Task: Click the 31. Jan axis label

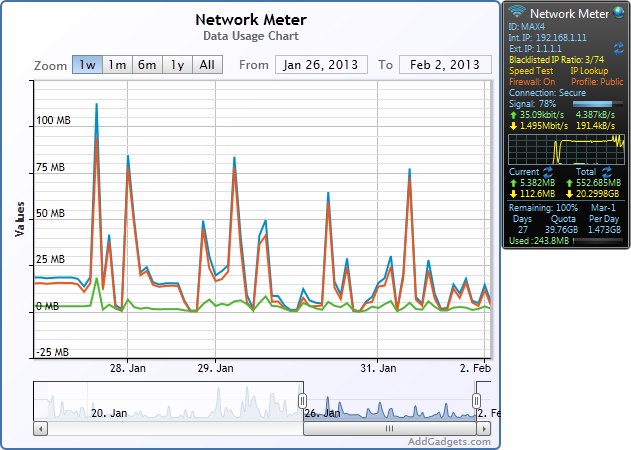Action: (x=378, y=368)
